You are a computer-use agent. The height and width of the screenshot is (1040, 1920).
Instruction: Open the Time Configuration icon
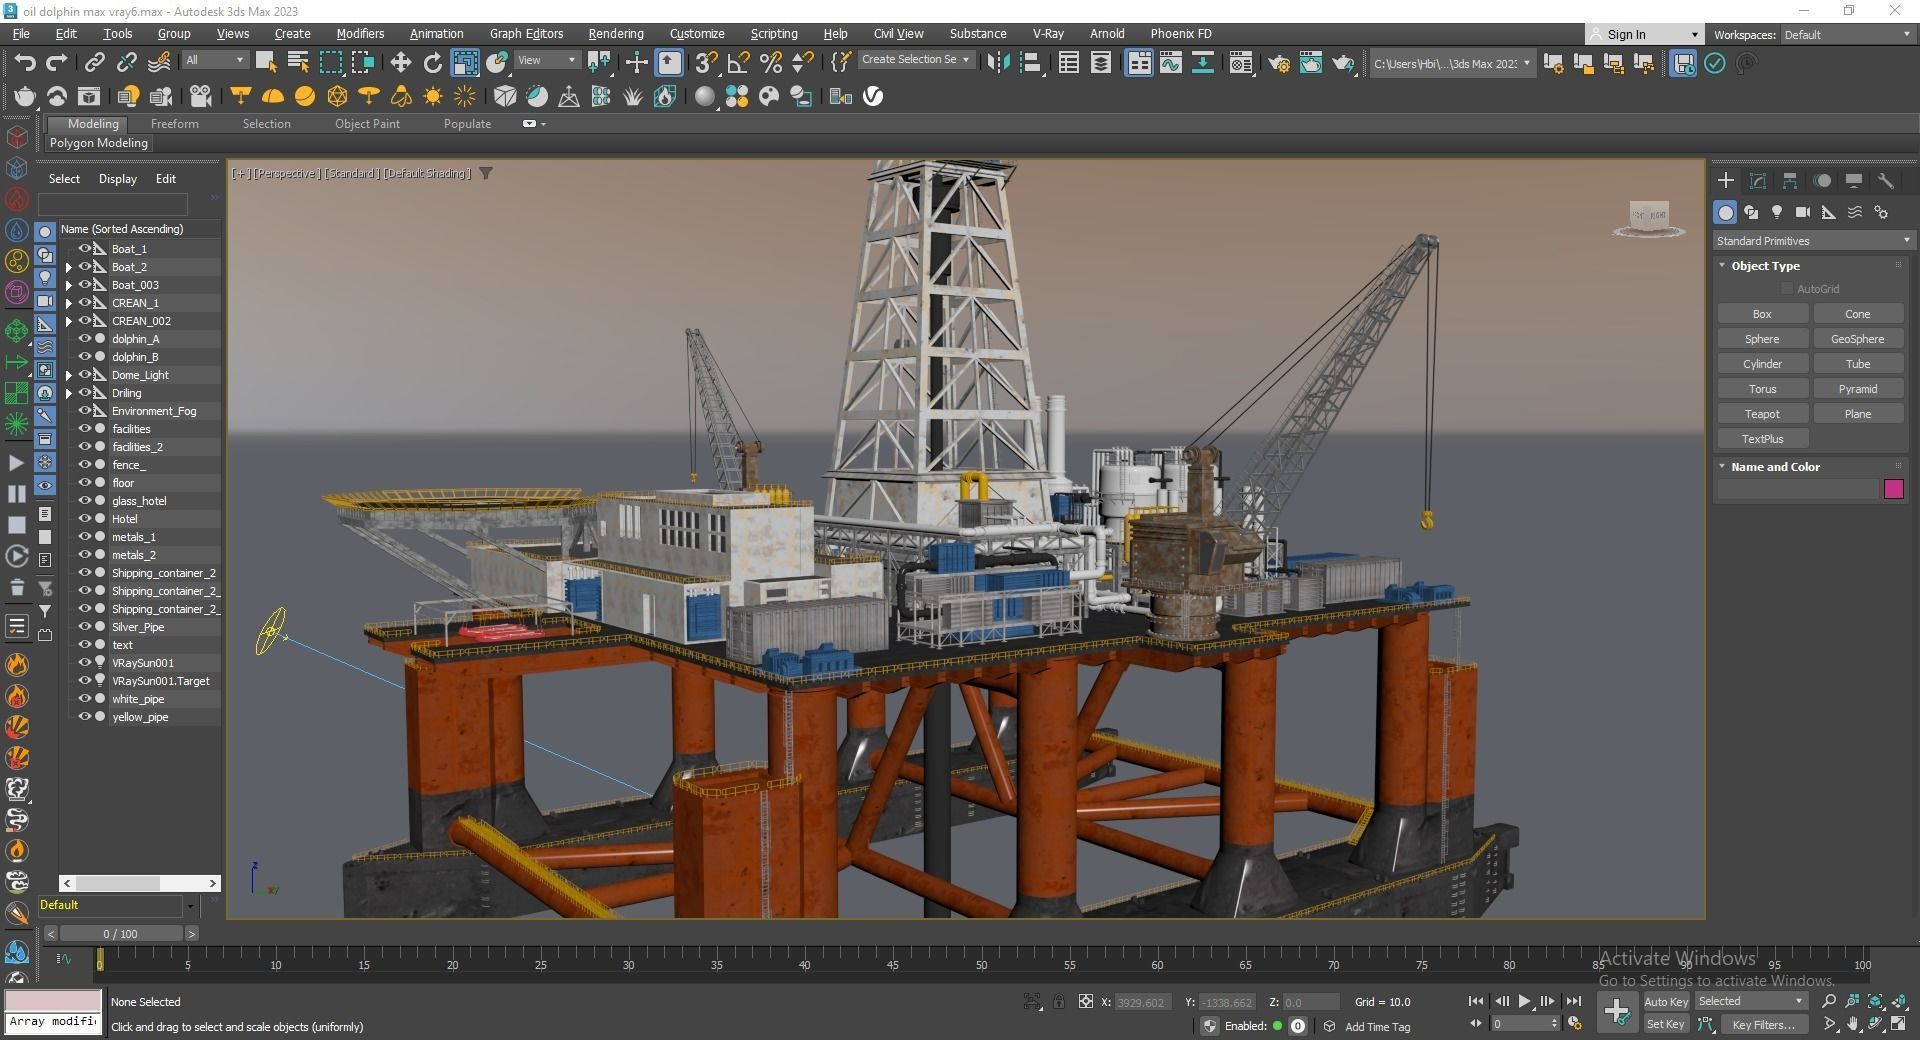(1575, 1024)
